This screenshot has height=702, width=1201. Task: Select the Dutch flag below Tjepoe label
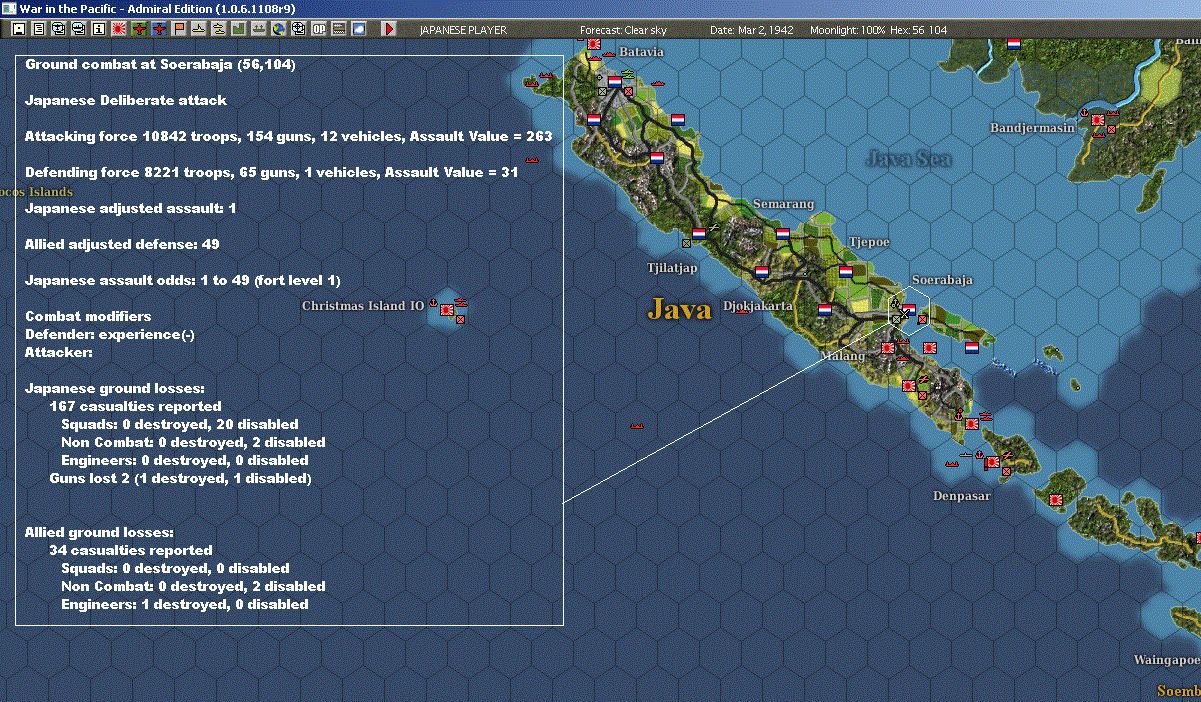click(x=846, y=272)
